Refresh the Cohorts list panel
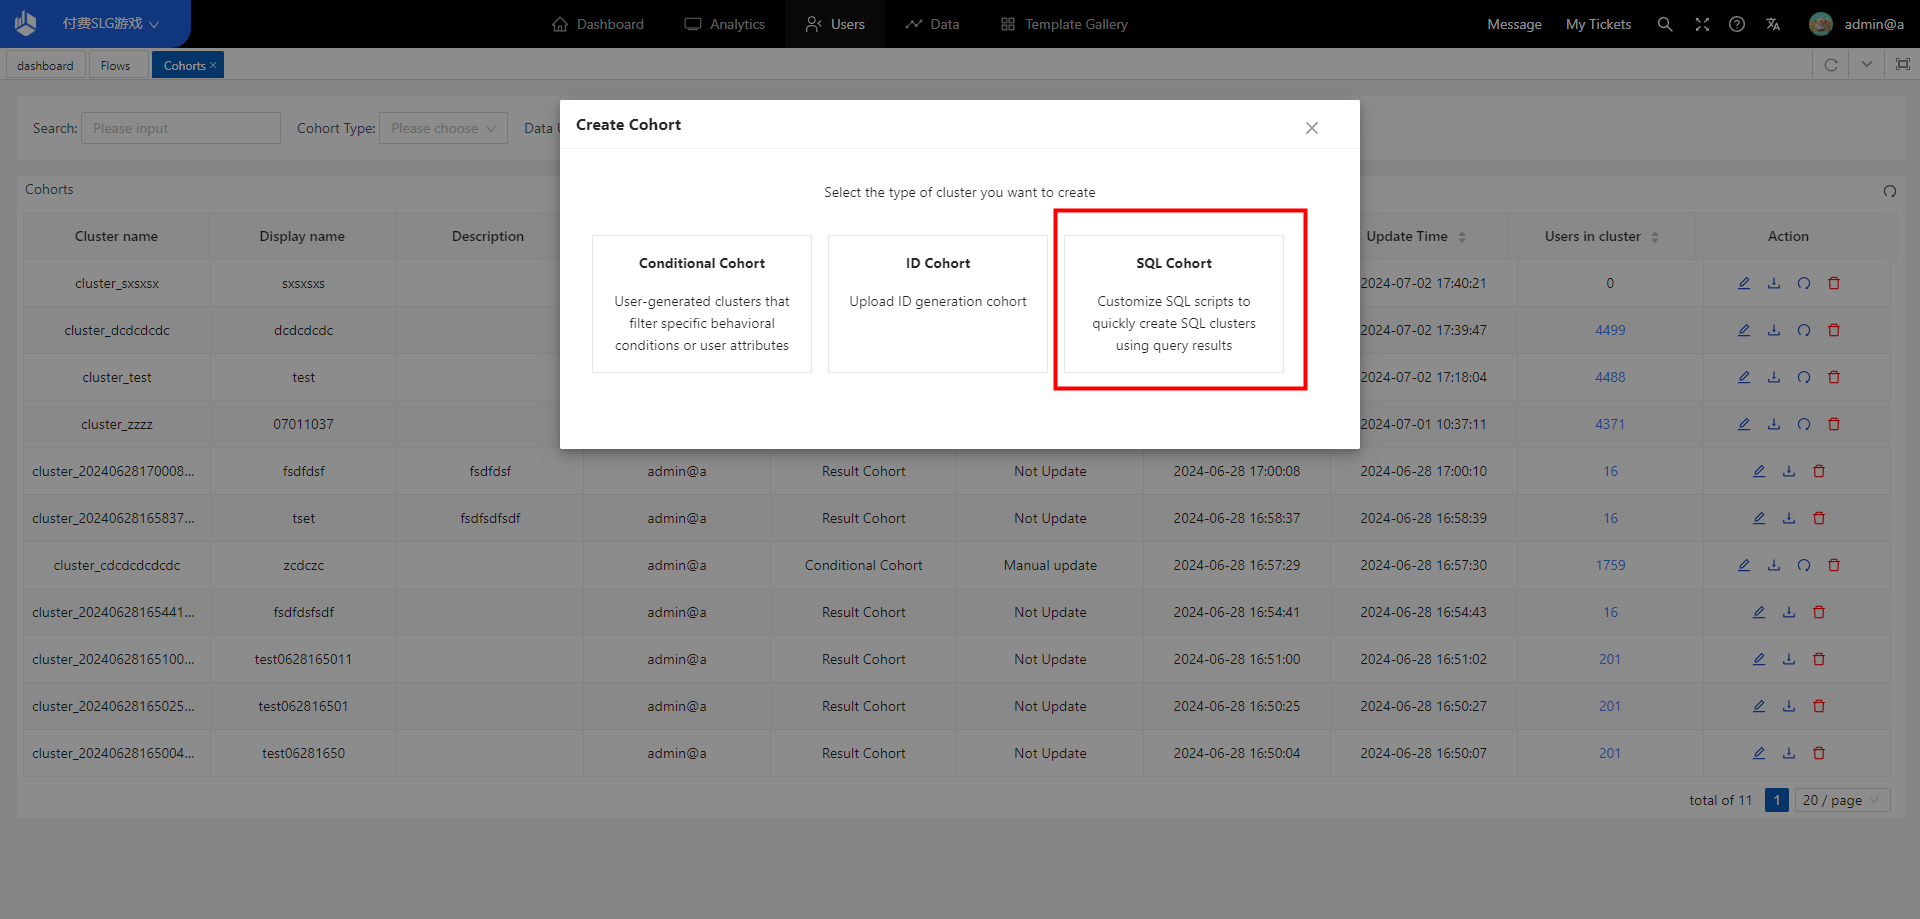The height and width of the screenshot is (919, 1920). [x=1889, y=191]
